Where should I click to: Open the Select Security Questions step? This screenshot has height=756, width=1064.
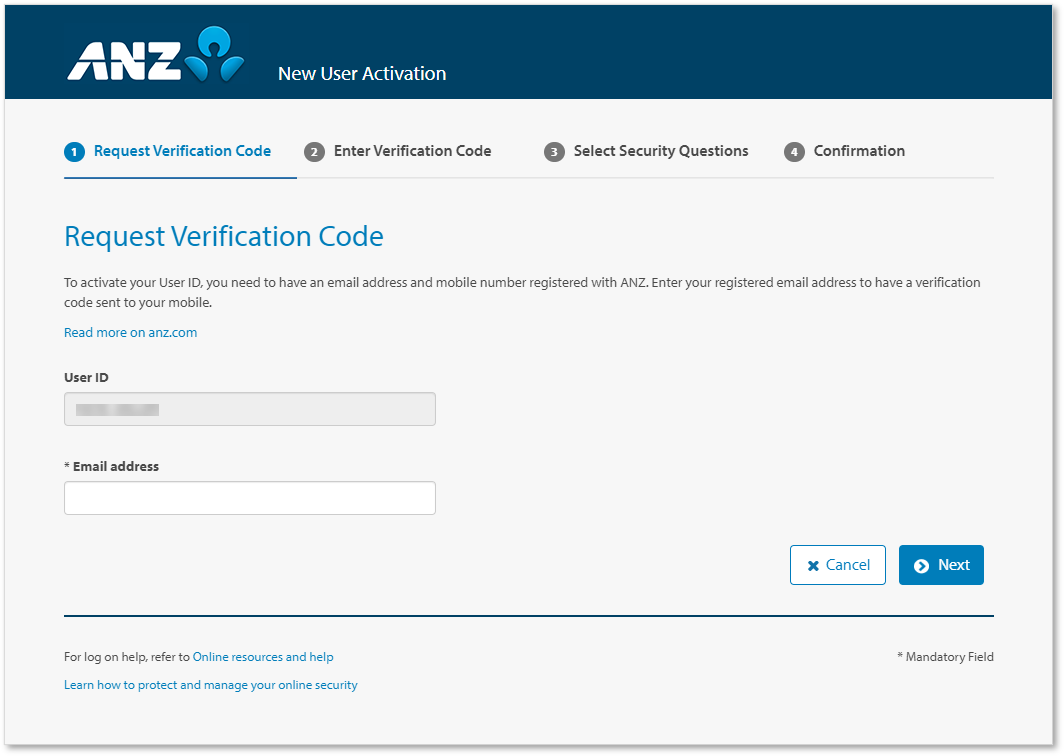tap(661, 151)
